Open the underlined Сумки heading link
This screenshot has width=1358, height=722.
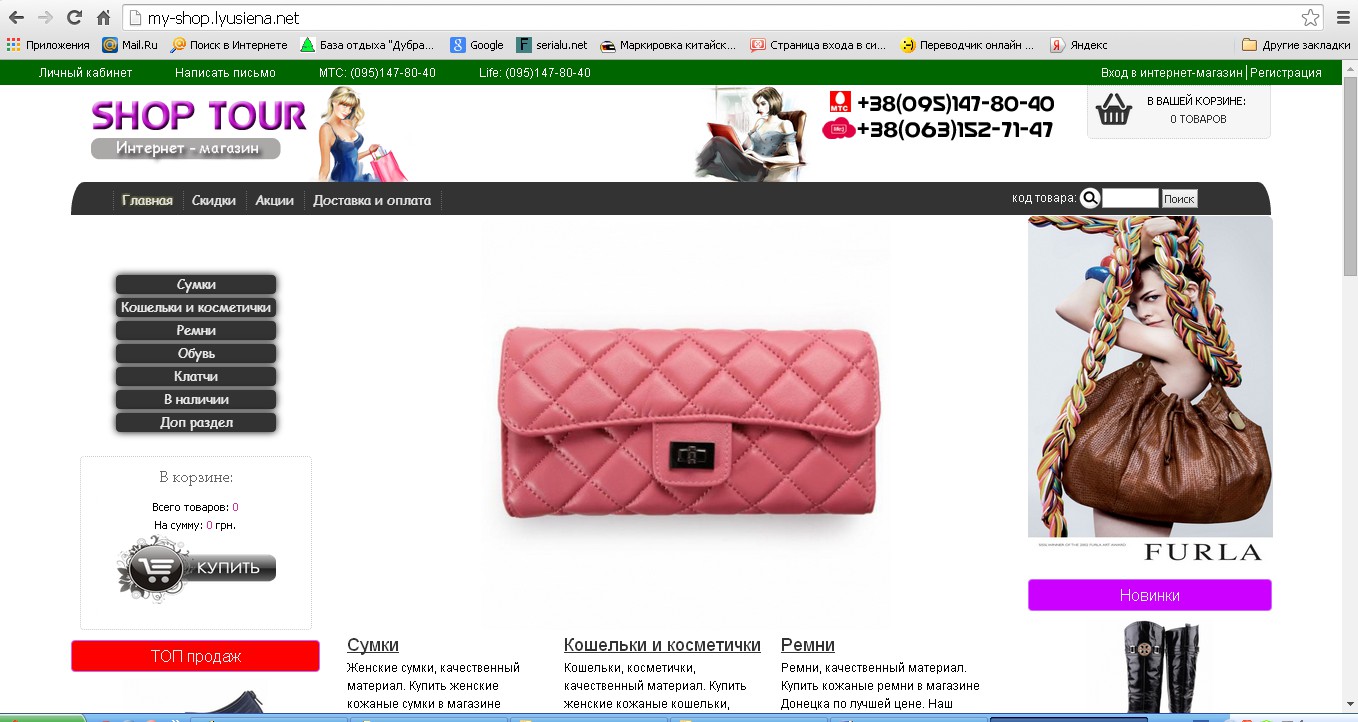[373, 645]
